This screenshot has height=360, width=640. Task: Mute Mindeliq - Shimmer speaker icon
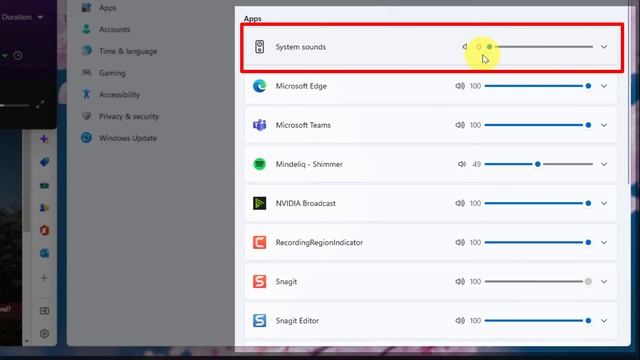[462, 164]
